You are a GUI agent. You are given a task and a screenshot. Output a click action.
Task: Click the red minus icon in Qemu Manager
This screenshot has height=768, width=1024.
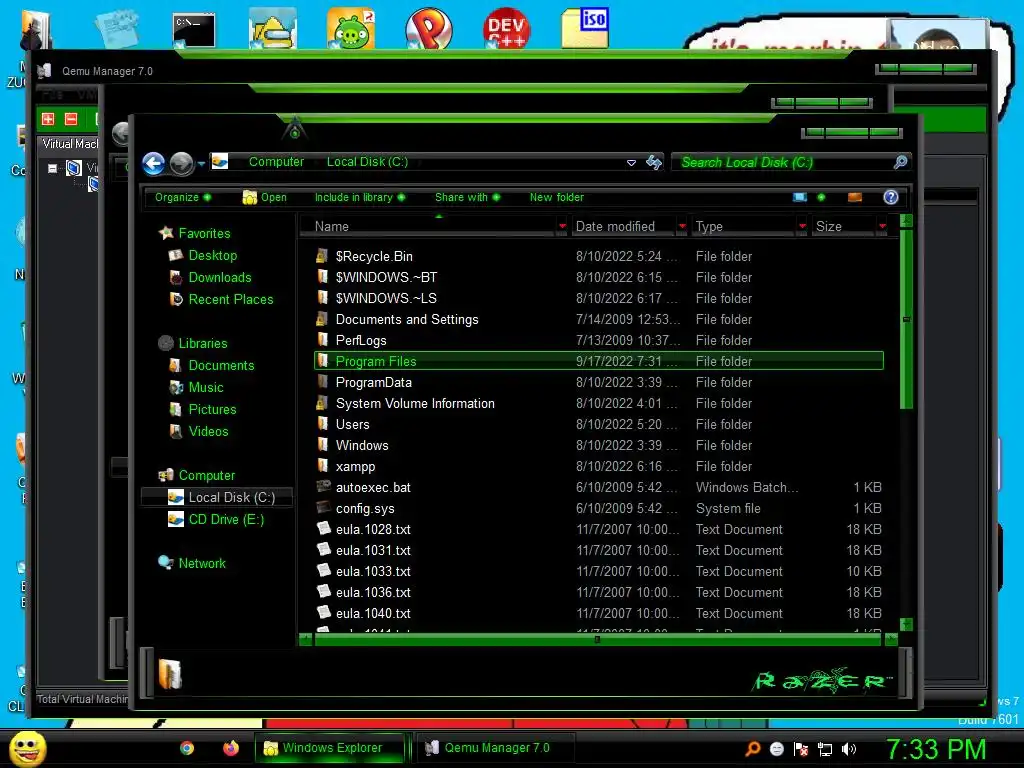[71, 119]
